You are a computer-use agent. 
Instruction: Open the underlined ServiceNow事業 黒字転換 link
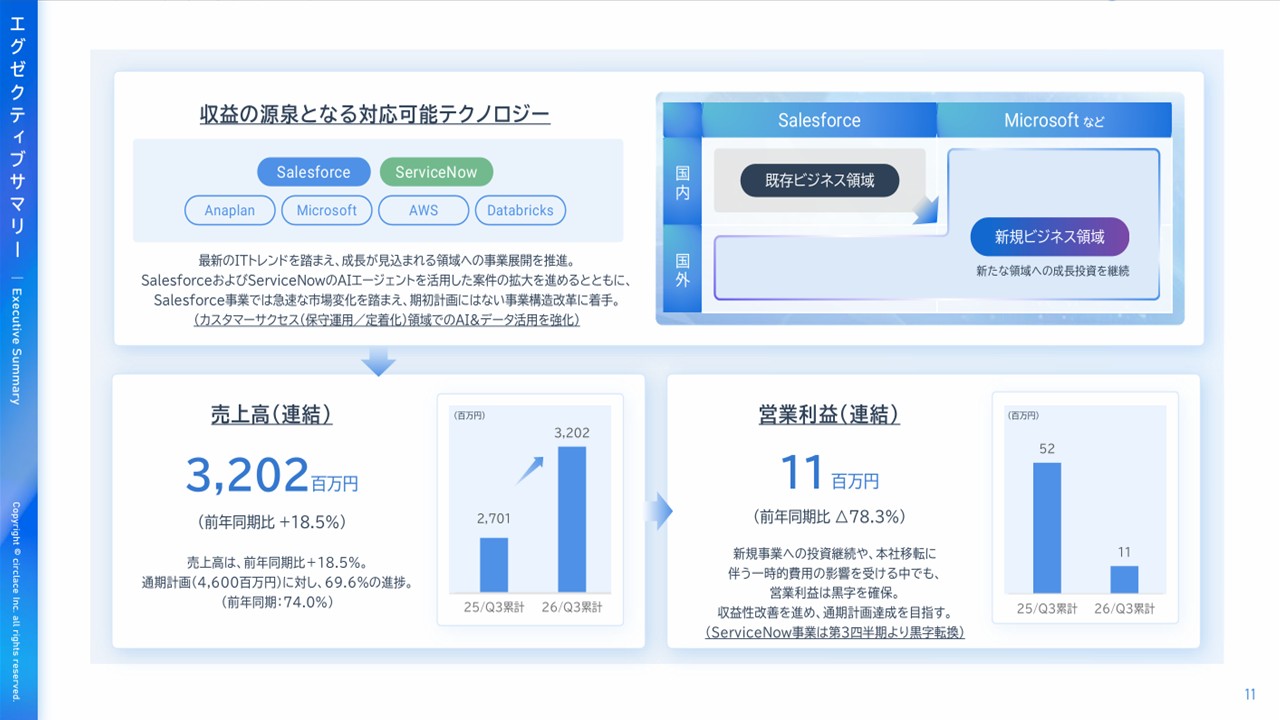tap(835, 632)
